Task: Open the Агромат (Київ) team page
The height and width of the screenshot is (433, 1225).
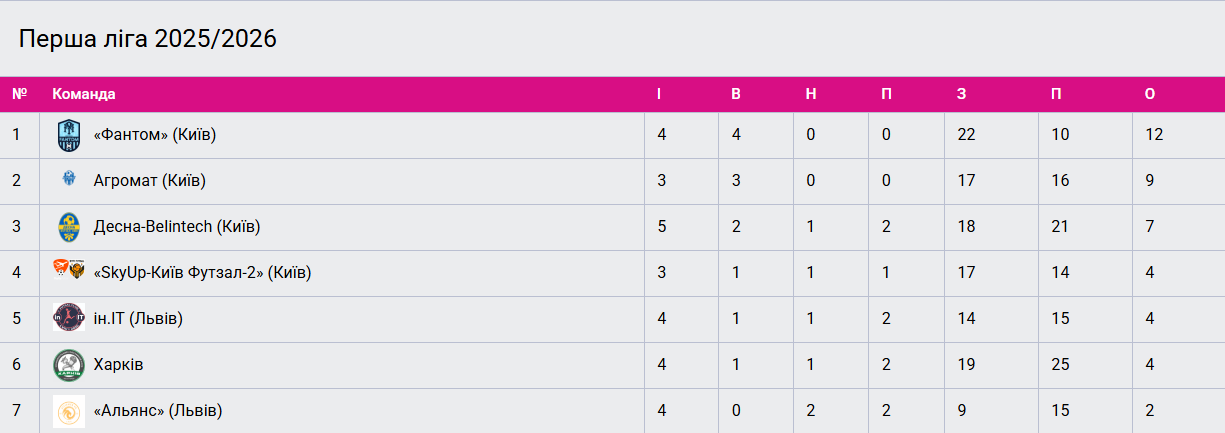Action: click(x=150, y=181)
